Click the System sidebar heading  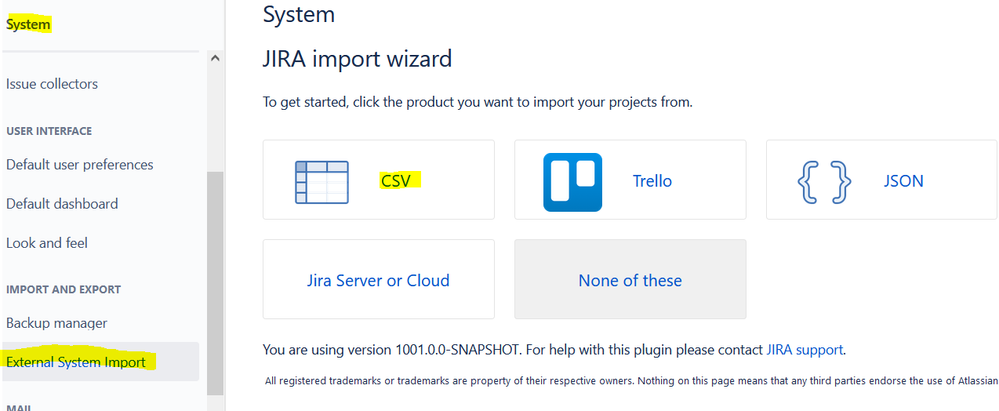click(x=28, y=25)
